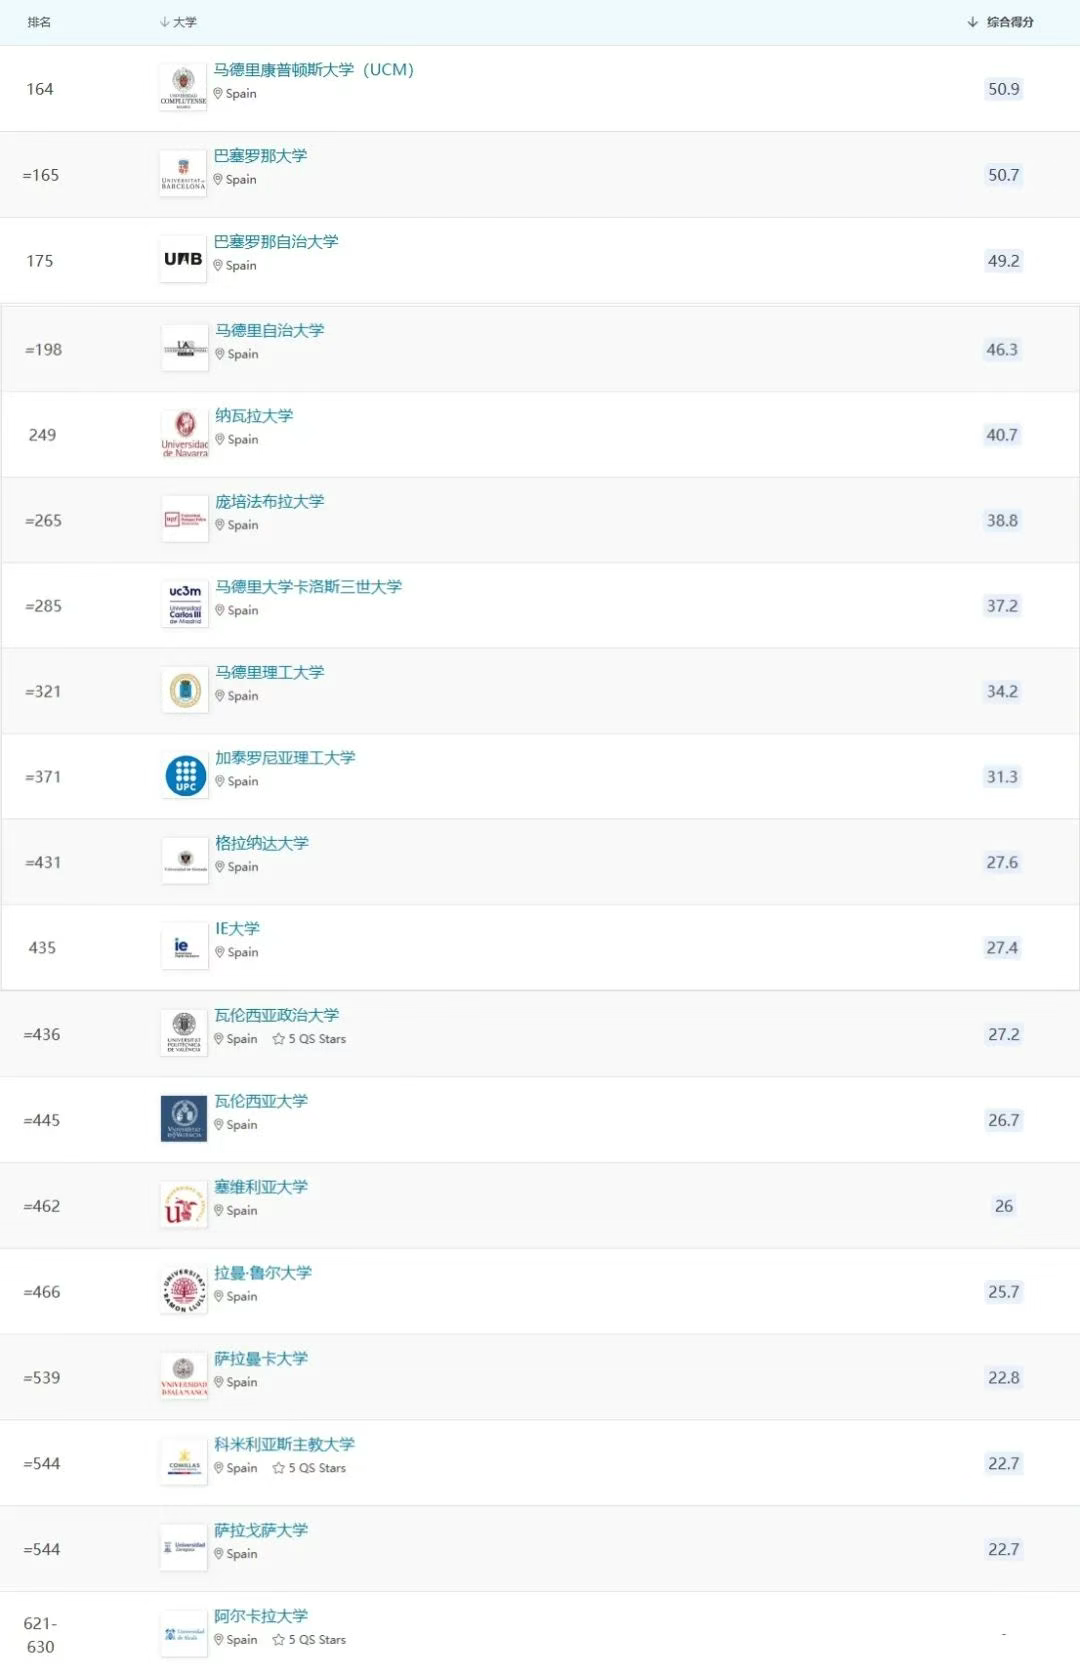Click the uc3m Carlos III logo
The width and height of the screenshot is (1080, 1677).
(185, 605)
